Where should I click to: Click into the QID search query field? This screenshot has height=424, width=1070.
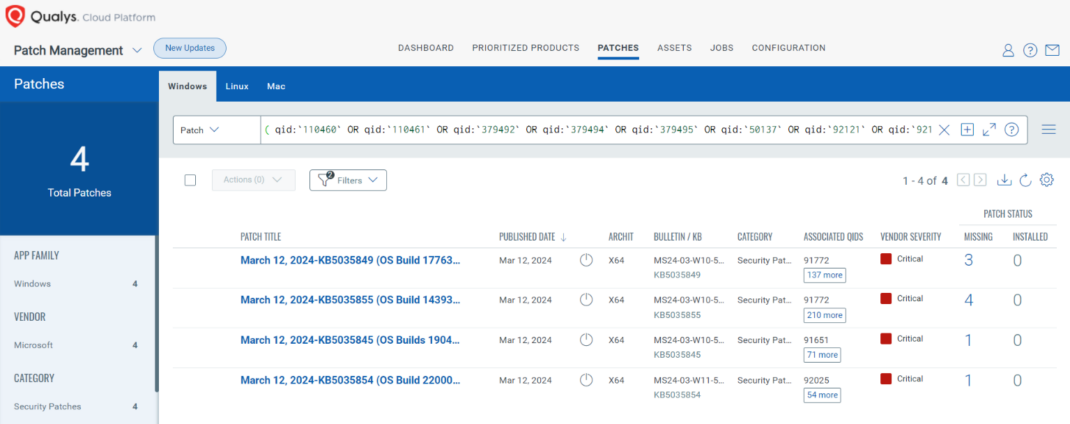(x=597, y=130)
